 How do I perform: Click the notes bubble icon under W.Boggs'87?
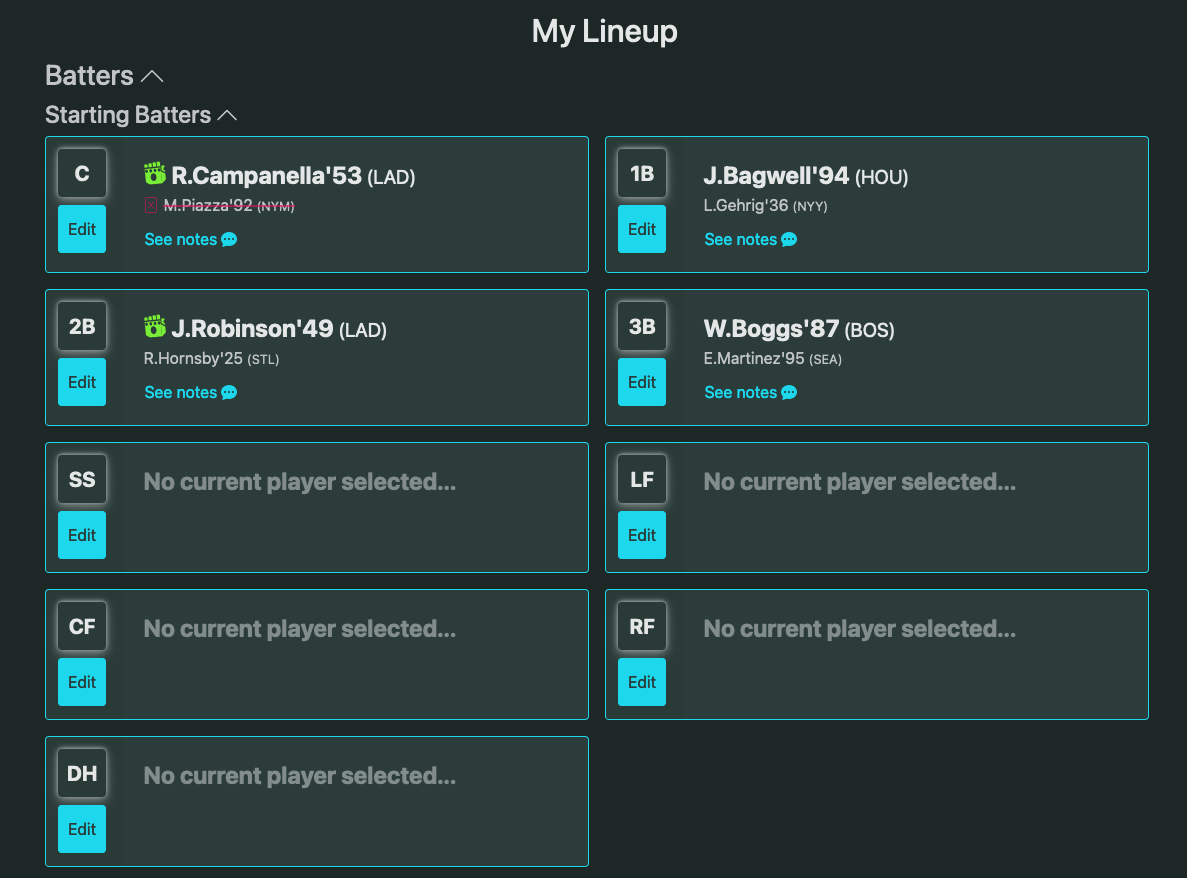(789, 393)
